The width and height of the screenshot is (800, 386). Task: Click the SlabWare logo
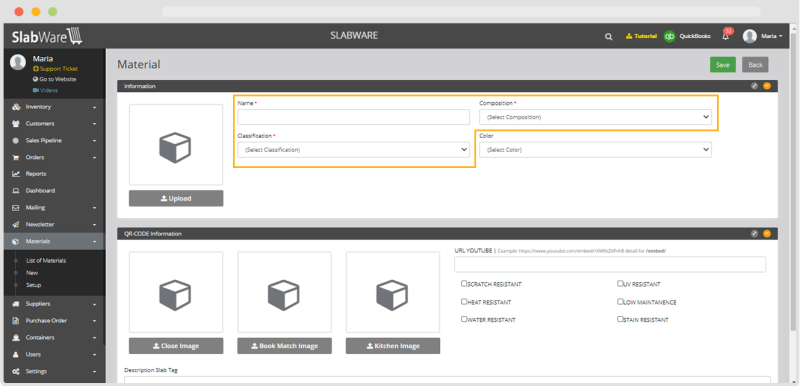pyautogui.click(x=47, y=36)
